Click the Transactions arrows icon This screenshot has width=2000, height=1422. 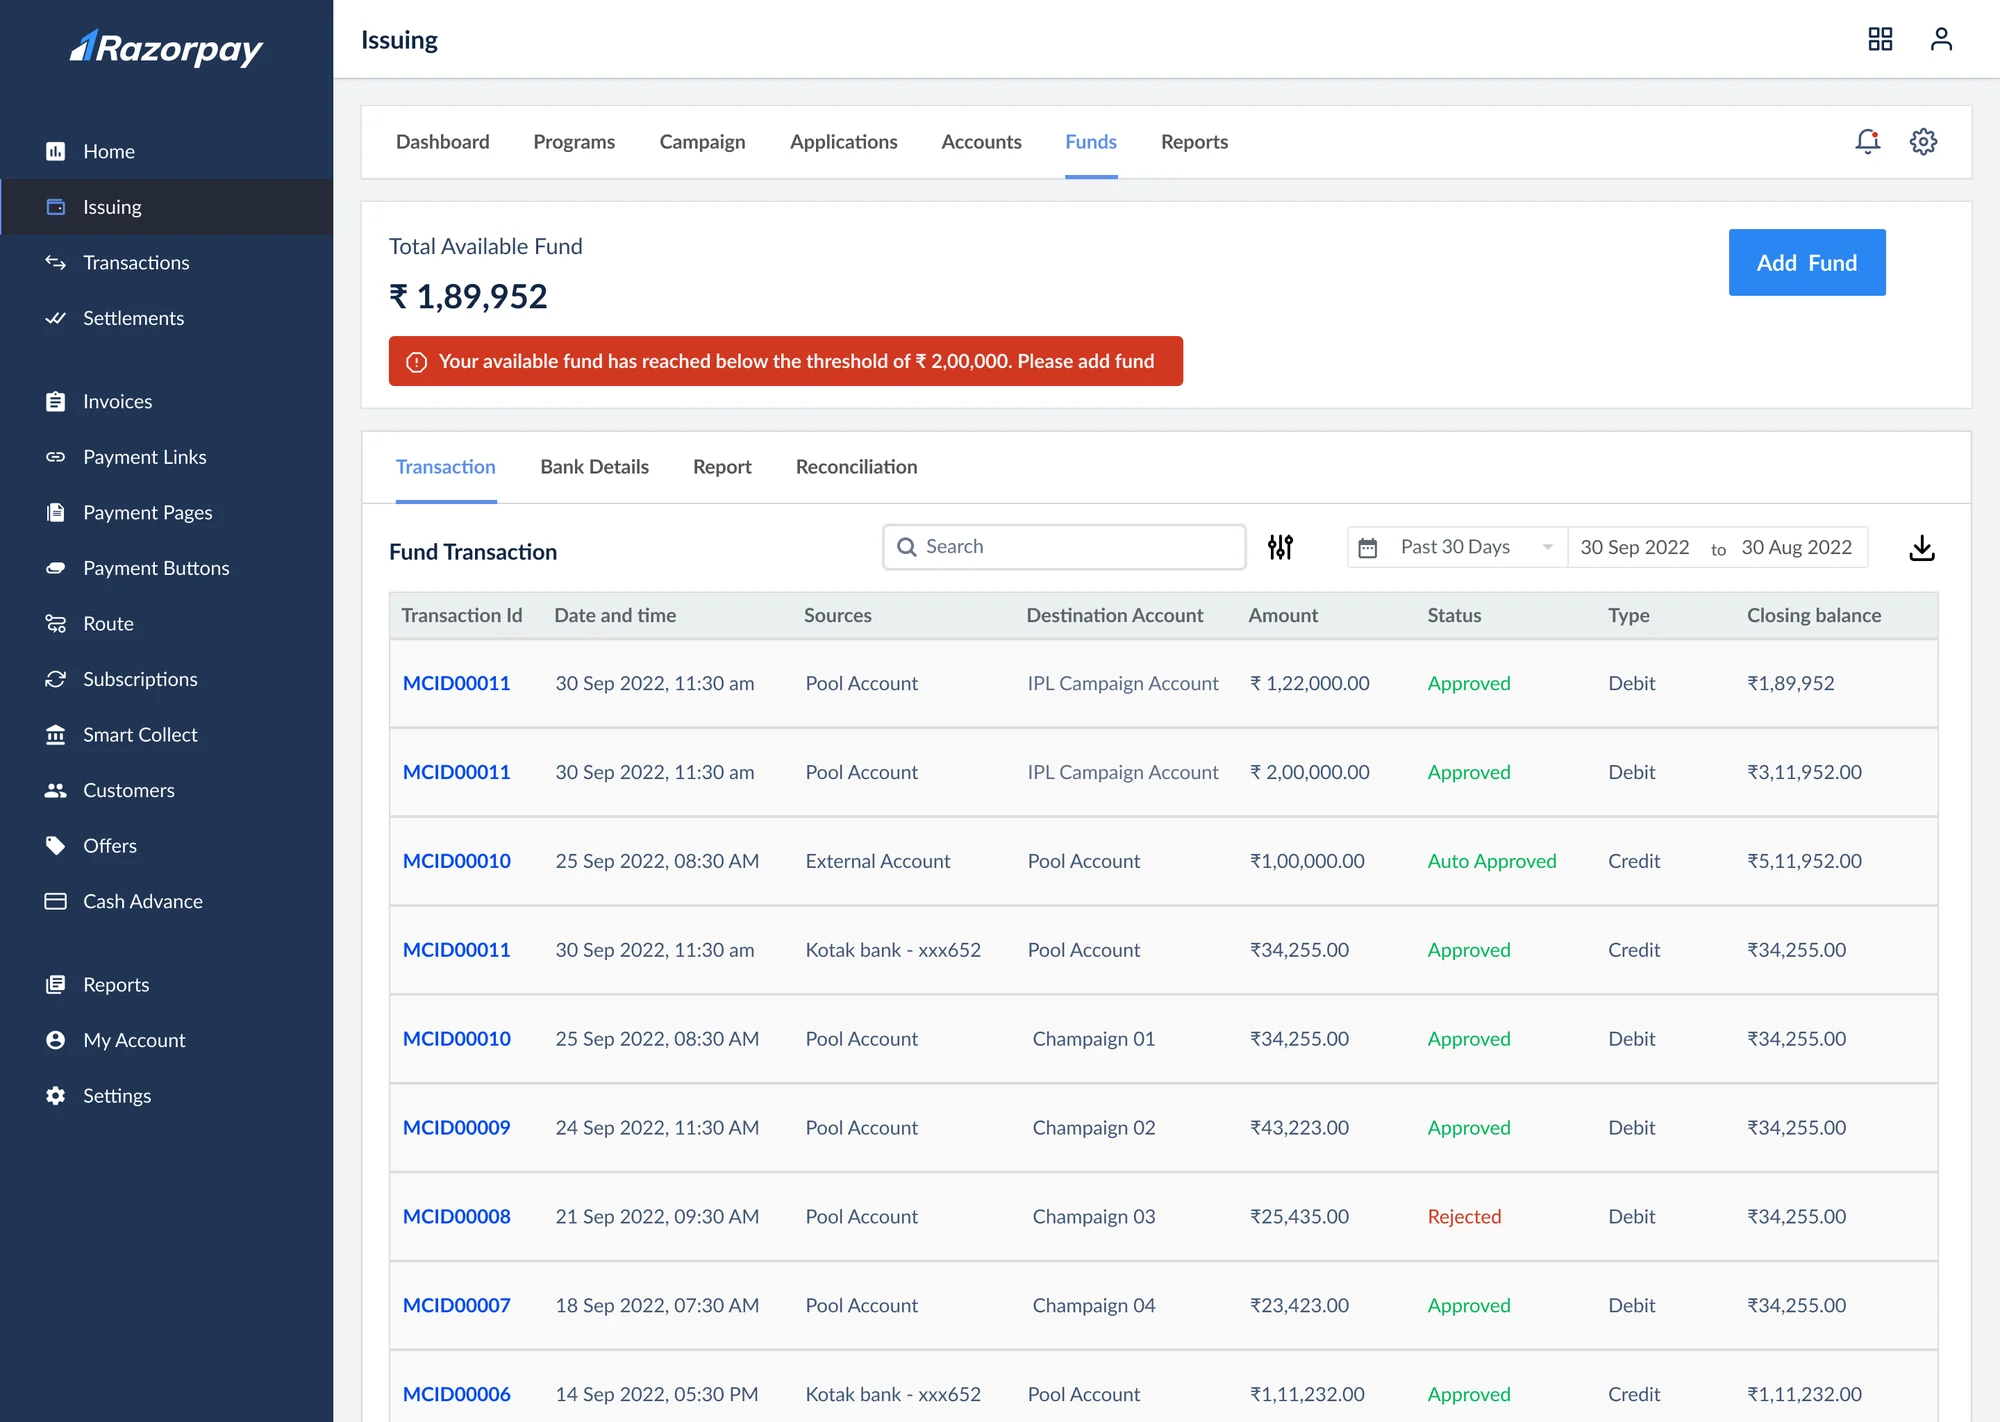(x=55, y=262)
